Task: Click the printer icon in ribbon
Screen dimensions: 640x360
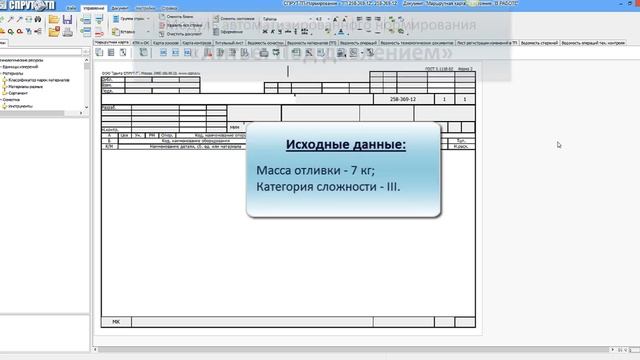Action: (x=67, y=32)
